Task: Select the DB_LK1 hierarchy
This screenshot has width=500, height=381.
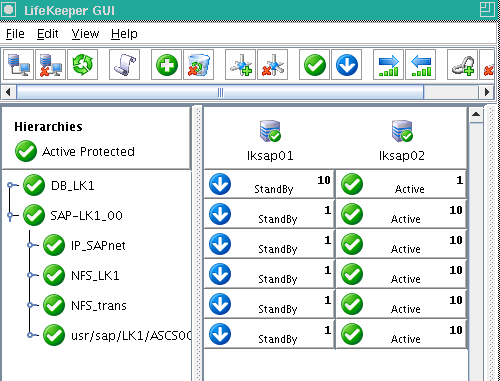Action: click(73, 186)
